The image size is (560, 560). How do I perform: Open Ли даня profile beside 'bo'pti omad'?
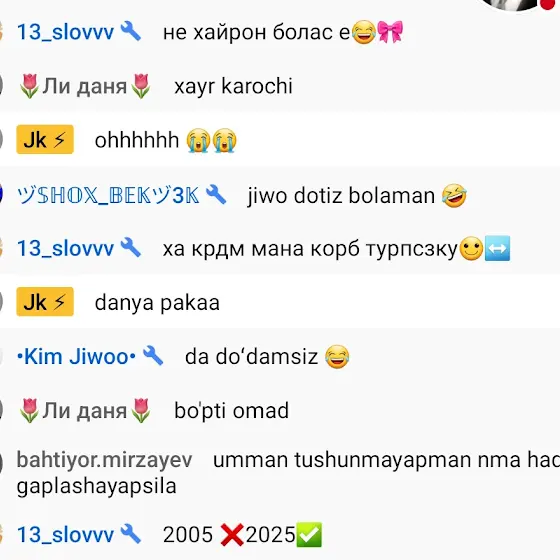point(85,411)
